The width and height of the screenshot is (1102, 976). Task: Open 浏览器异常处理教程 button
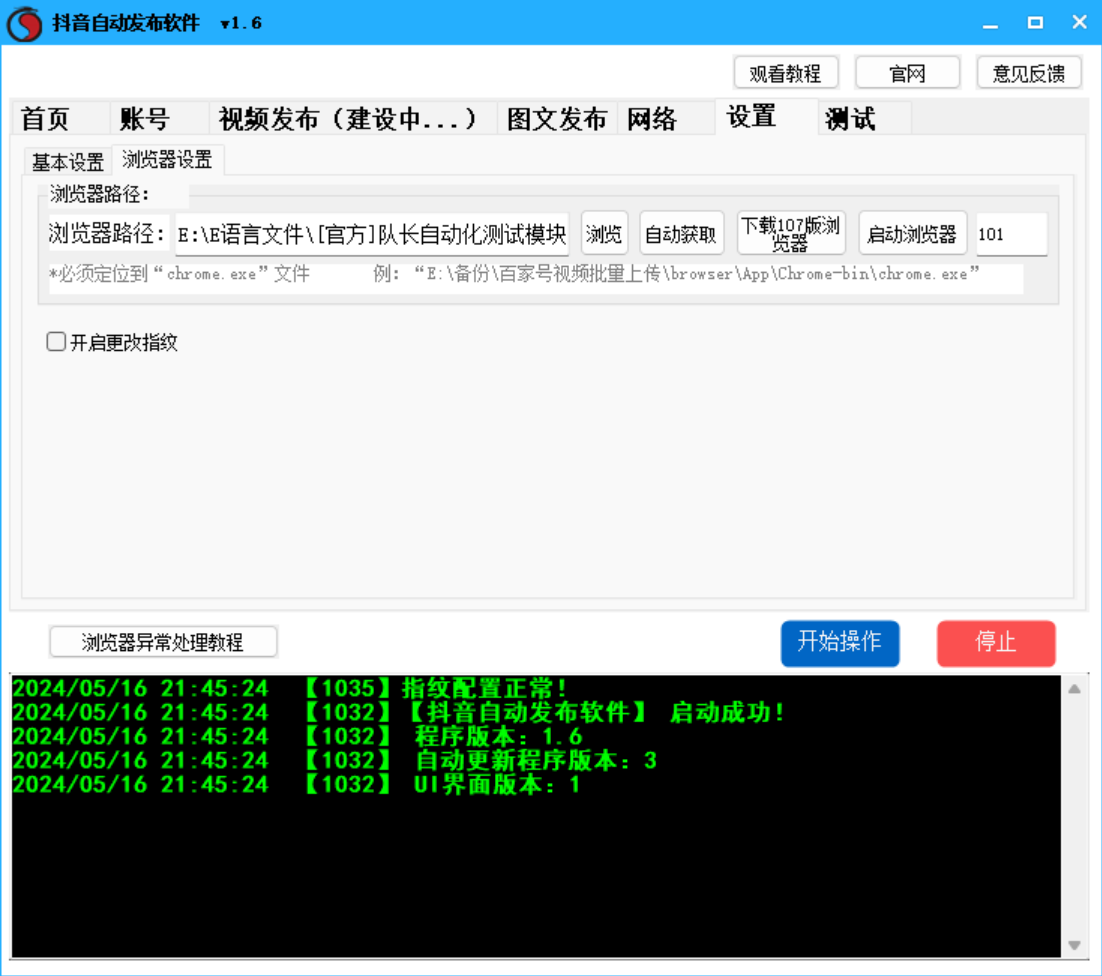coord(163,642)
